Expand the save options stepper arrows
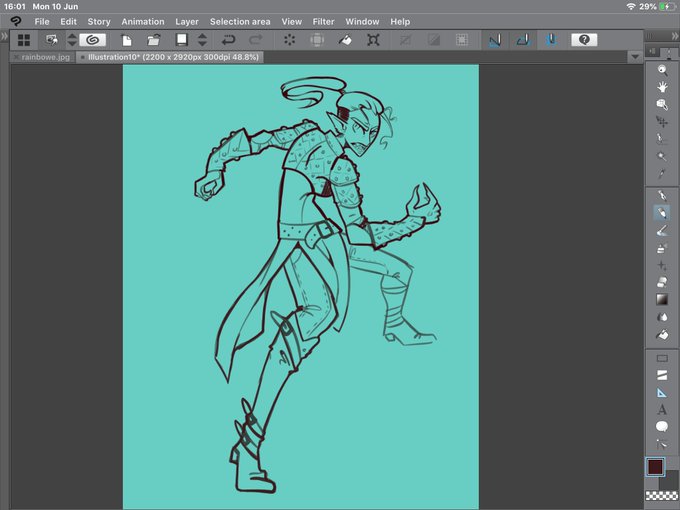 pyautogui.click(x=202, y=40)
